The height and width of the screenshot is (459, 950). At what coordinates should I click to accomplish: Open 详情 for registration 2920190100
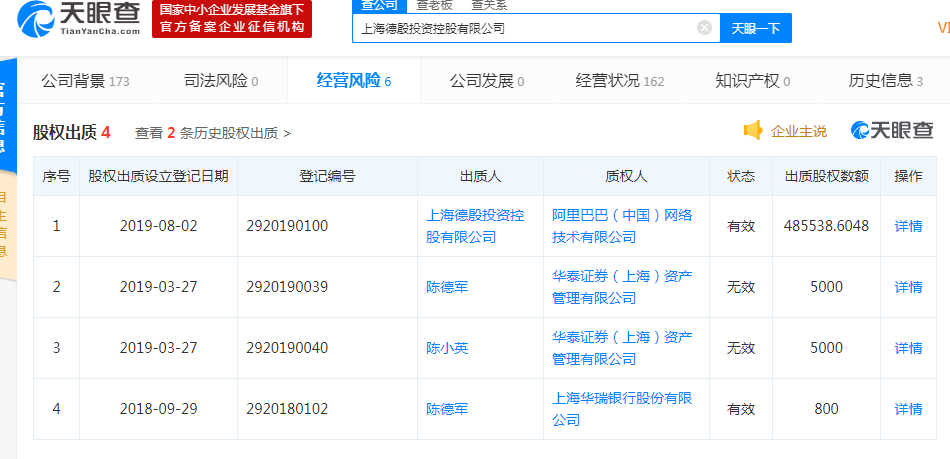point(908,226)
